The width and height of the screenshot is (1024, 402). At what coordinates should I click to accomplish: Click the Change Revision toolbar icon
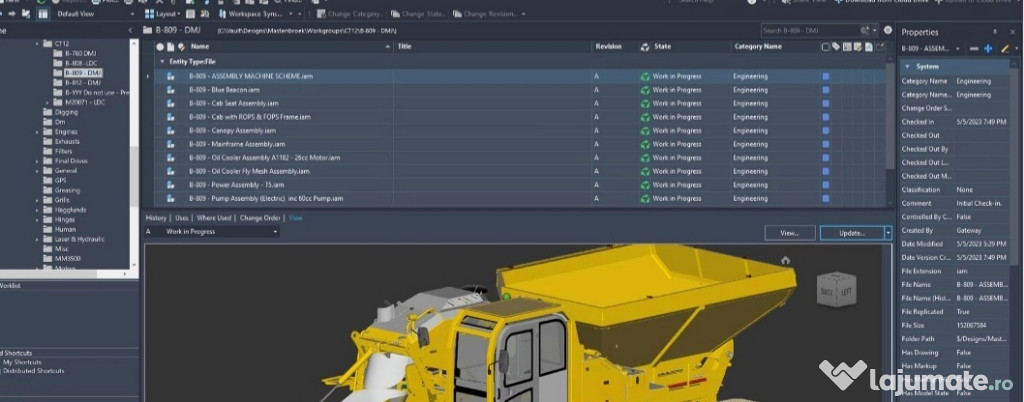tap(457, 14)
